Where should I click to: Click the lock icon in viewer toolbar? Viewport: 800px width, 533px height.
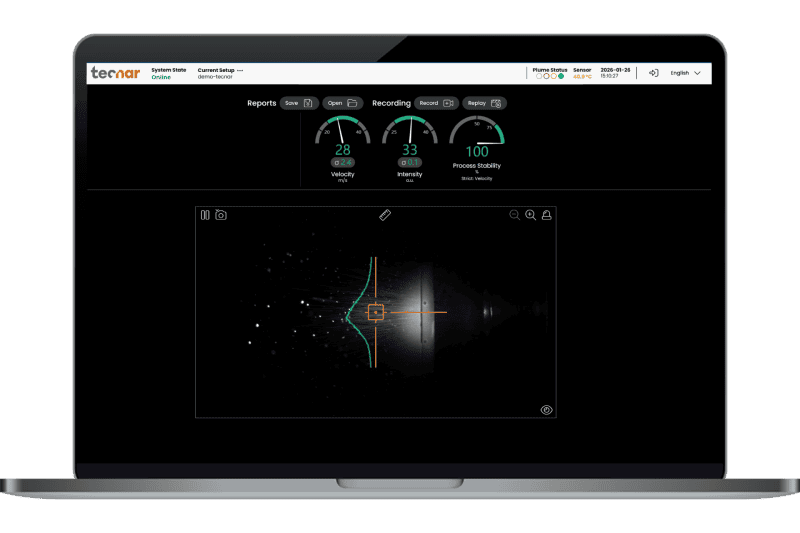547,215
